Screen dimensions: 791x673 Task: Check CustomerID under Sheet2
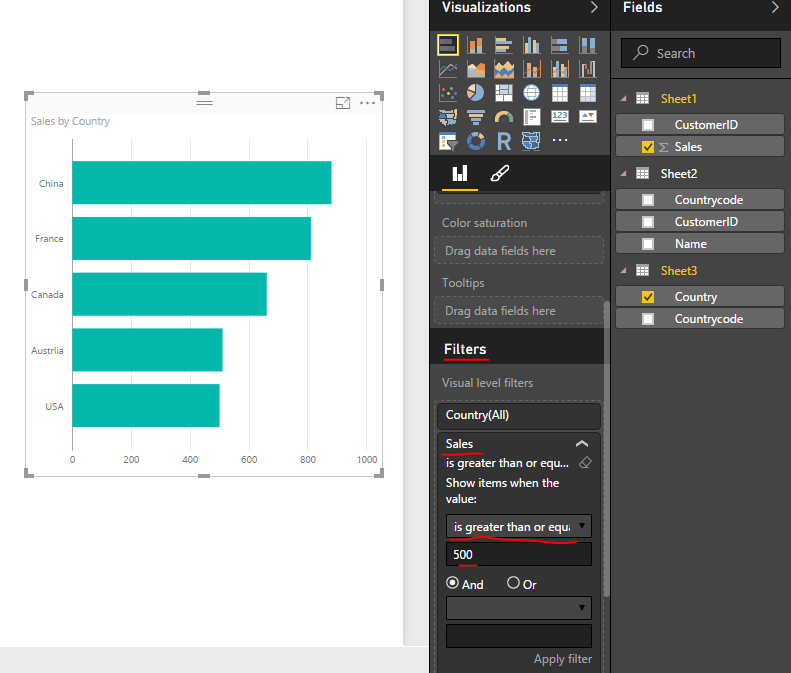[x=648, y=222]
